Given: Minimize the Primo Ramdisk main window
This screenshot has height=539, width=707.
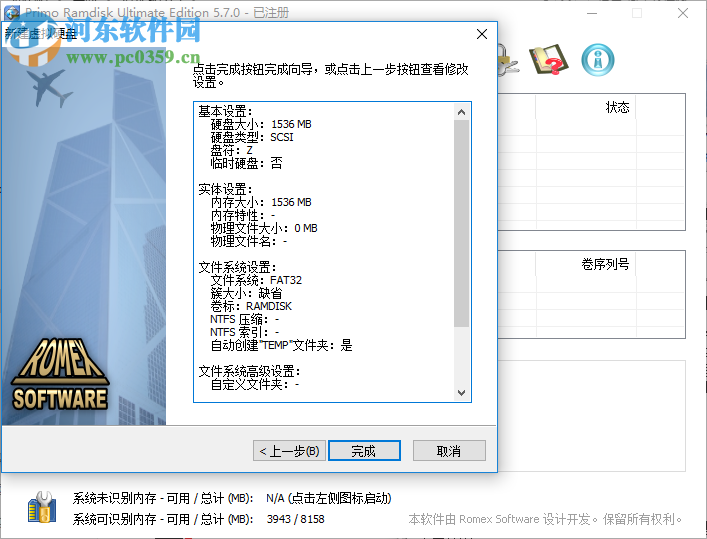Looking at the screenshot, I should (x=592, y=13).
